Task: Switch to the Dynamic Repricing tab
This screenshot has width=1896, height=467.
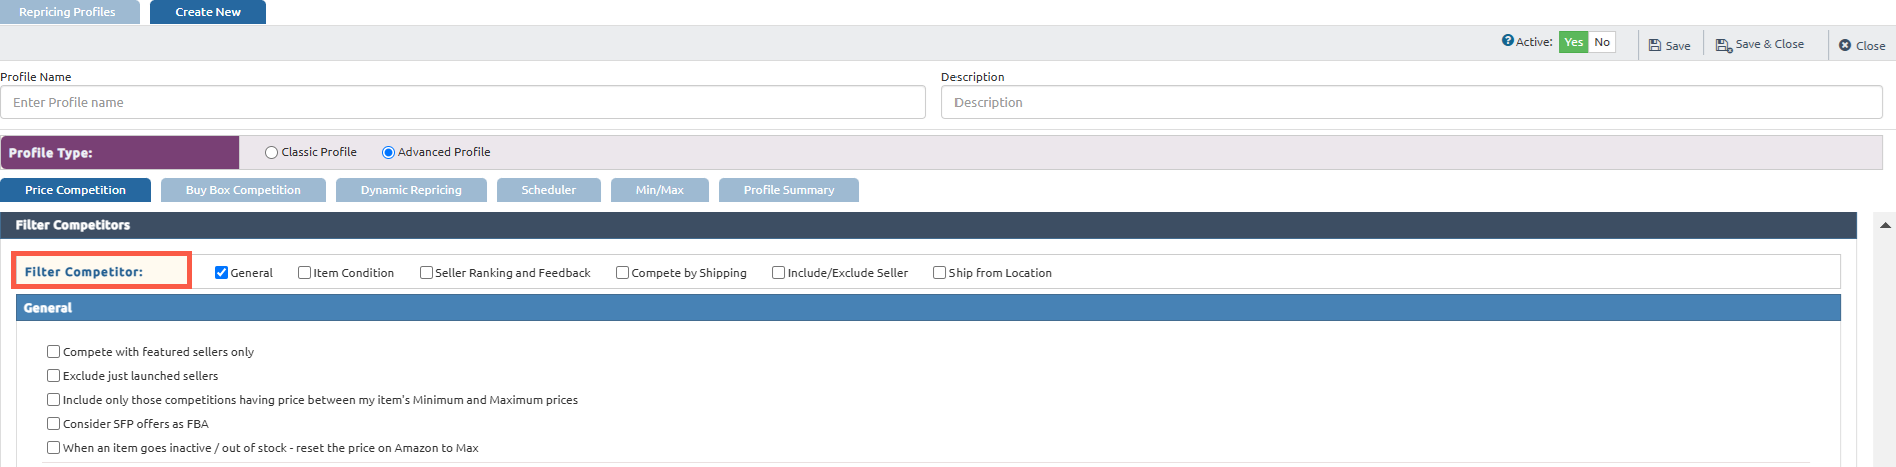Action: [411, 190]
